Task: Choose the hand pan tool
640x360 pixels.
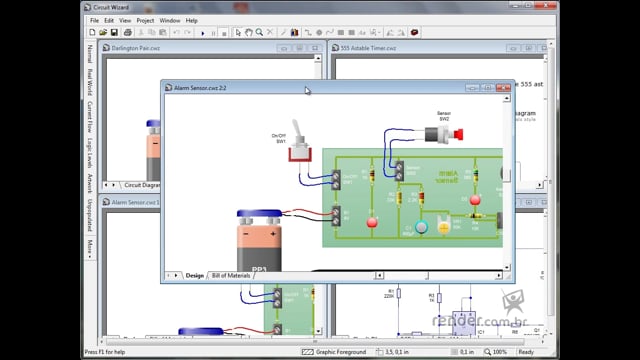Action: point(249,33)
